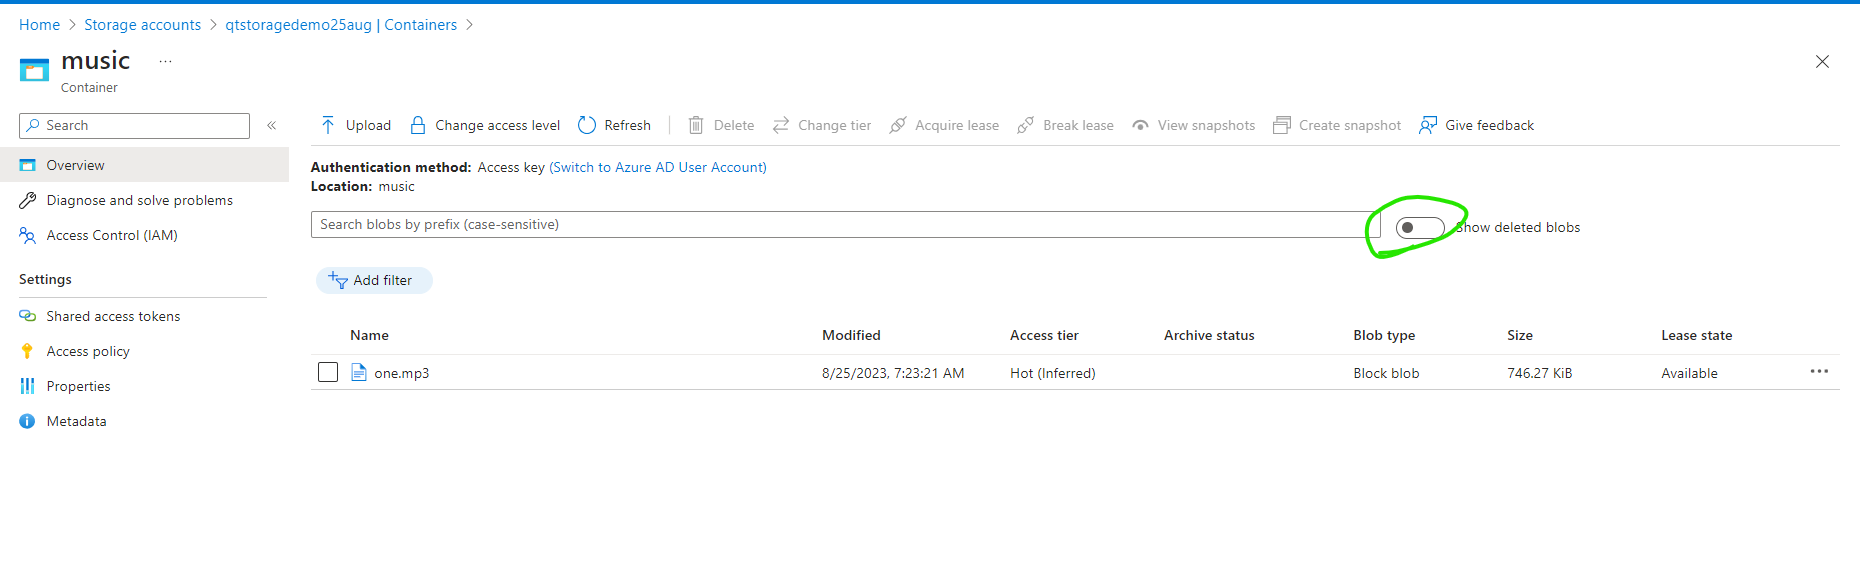
Task: Click the Block blob cell
Action: point(1386,373)
